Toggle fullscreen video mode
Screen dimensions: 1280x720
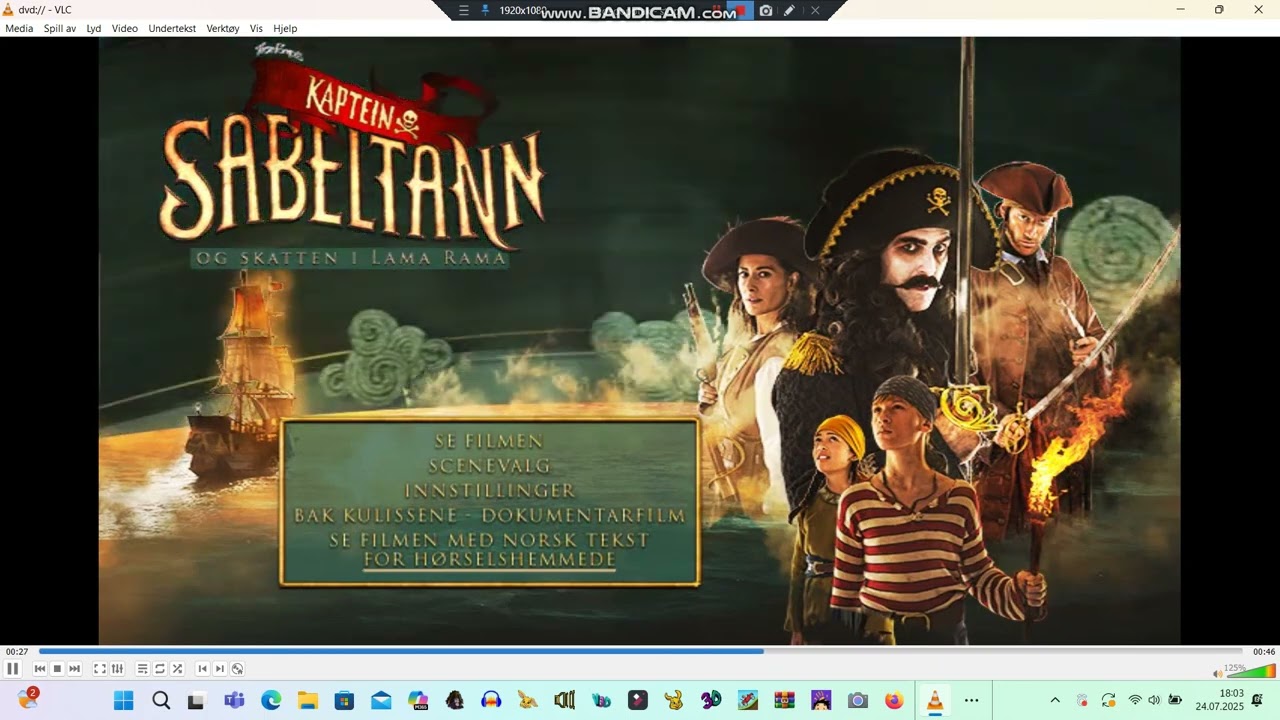100,669
